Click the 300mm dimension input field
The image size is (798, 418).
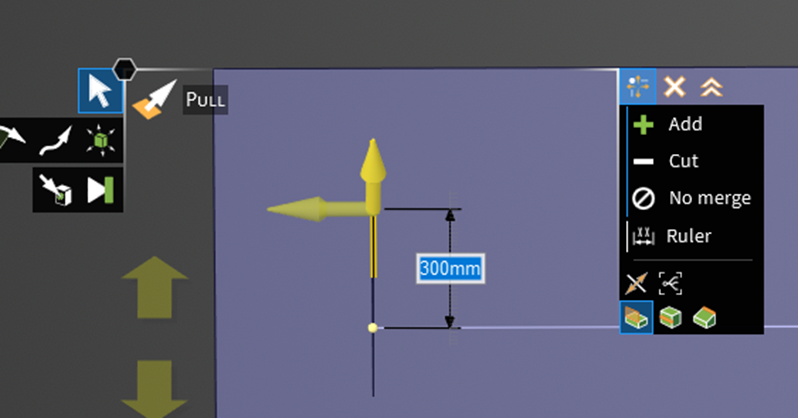pos(450,268)
